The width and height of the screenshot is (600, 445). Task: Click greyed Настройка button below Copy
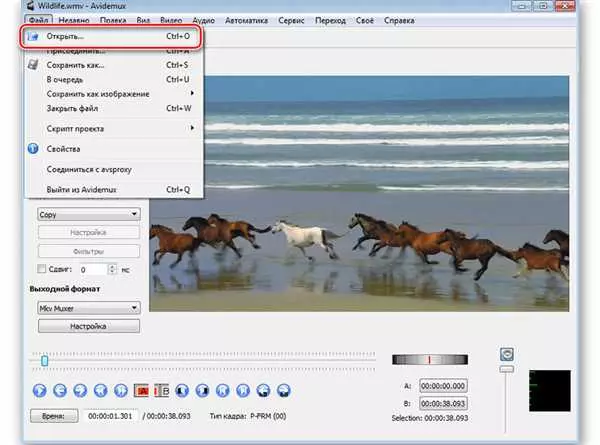point(89,233)
